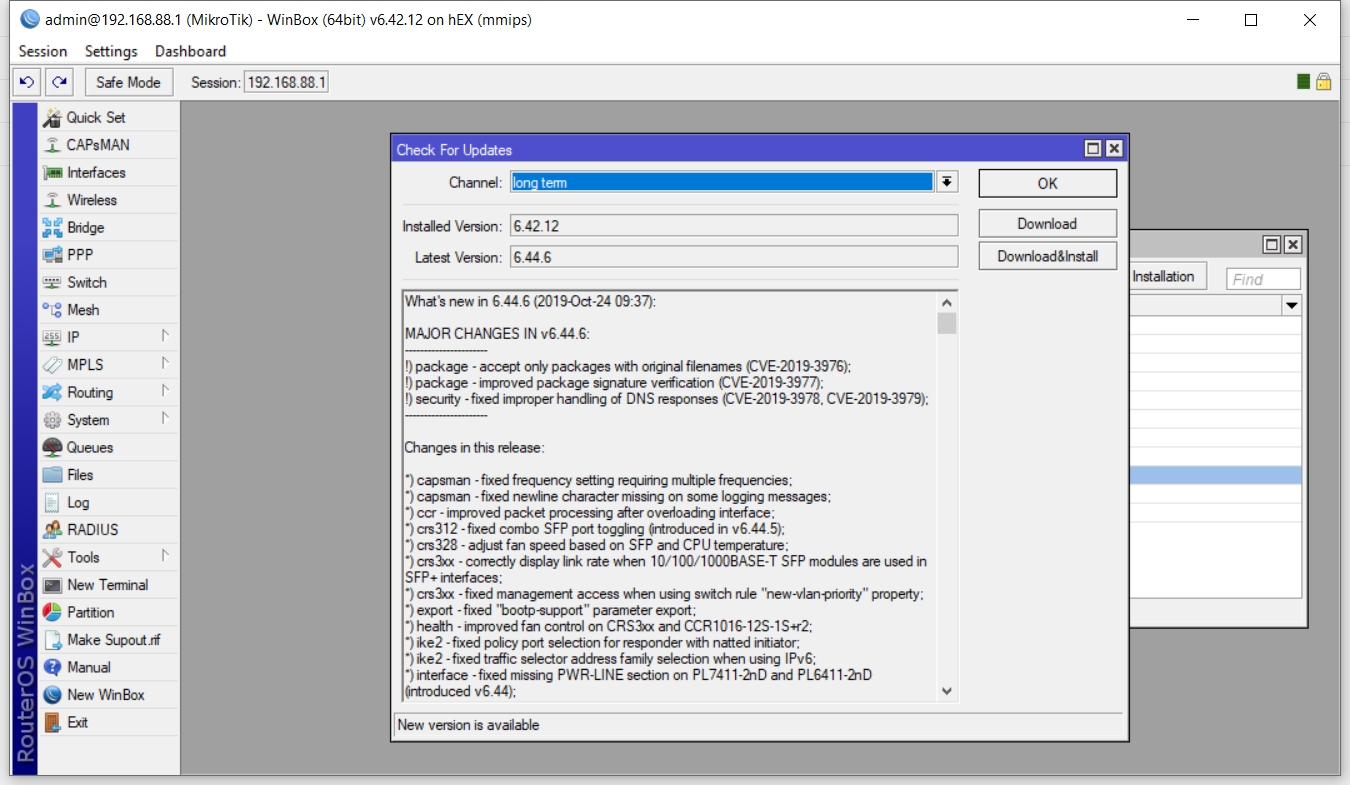Image resolution: width=1350 pixels, height=785 pixels.
Task: Launch a New Terminal
Action: click(x=108, y=585)
